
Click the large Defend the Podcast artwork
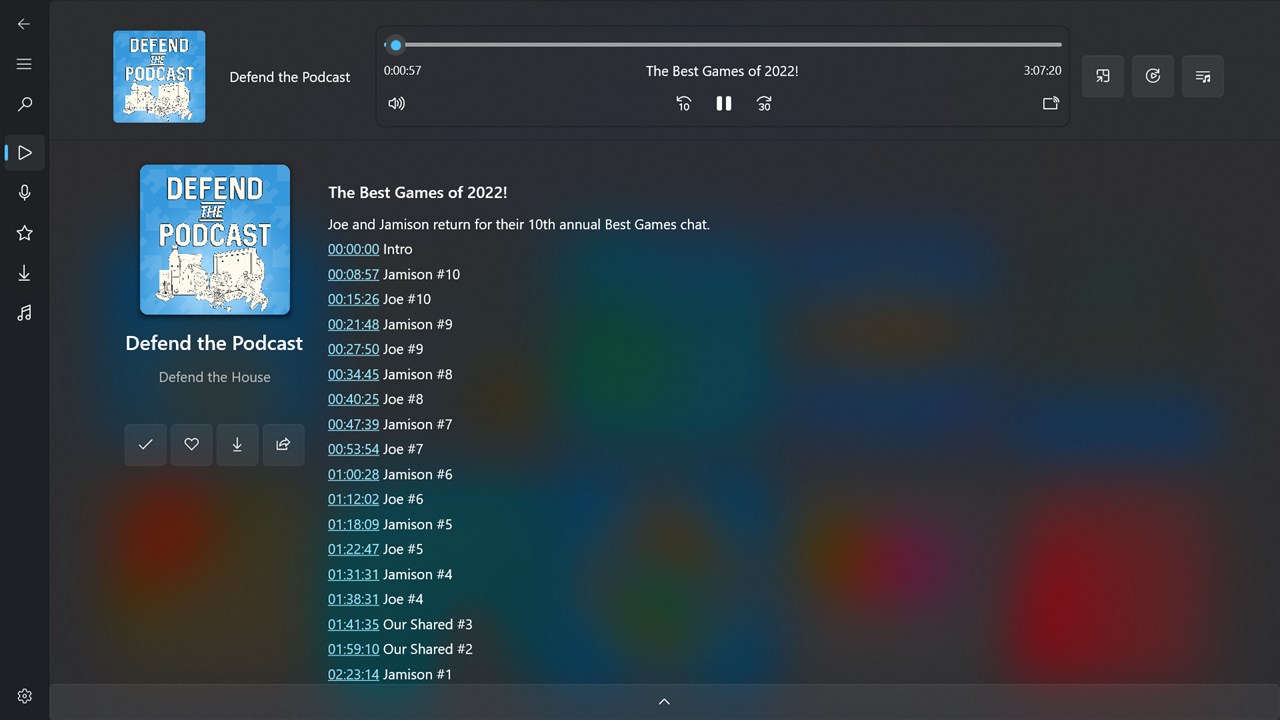[215, 240]
